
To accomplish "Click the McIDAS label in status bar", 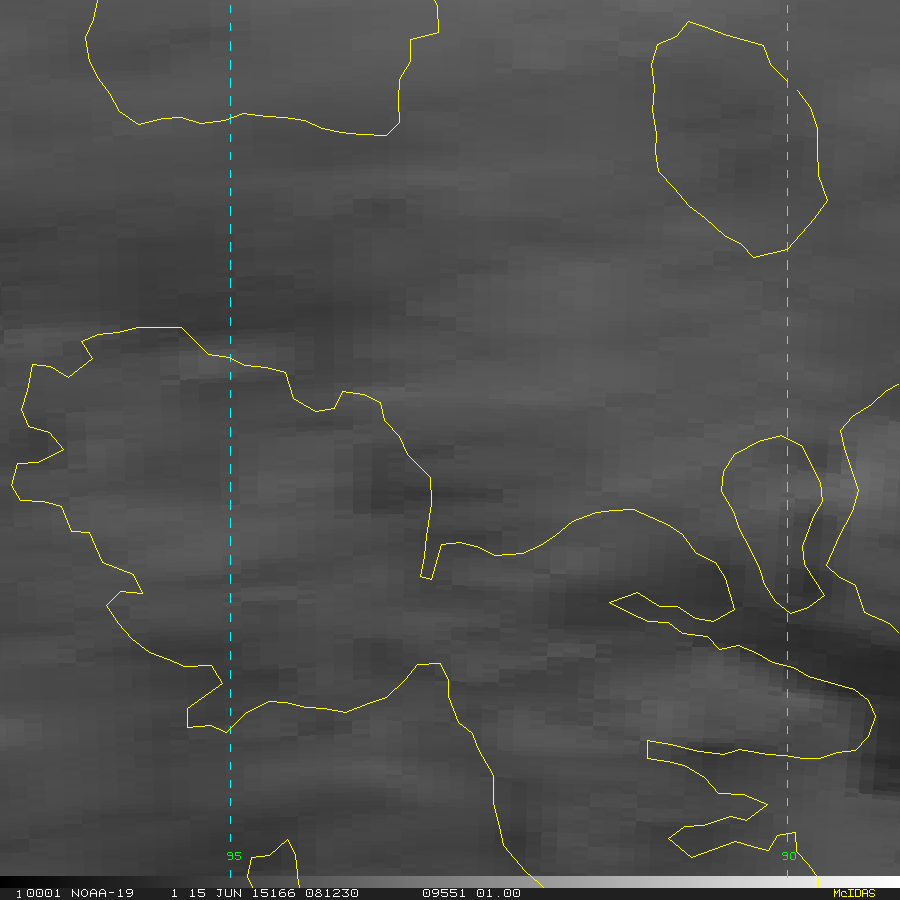I will (x=853, y=893).
